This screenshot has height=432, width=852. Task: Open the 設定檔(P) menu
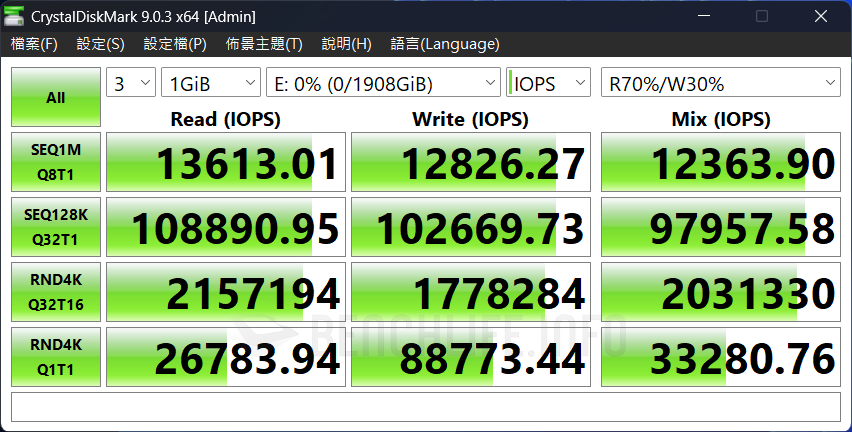pos(175,44)
